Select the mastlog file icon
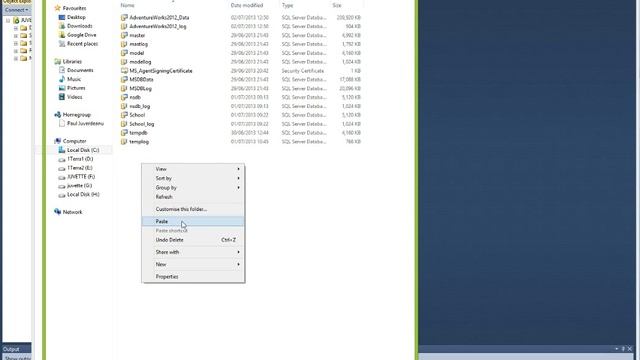 [x=124, y=44]
